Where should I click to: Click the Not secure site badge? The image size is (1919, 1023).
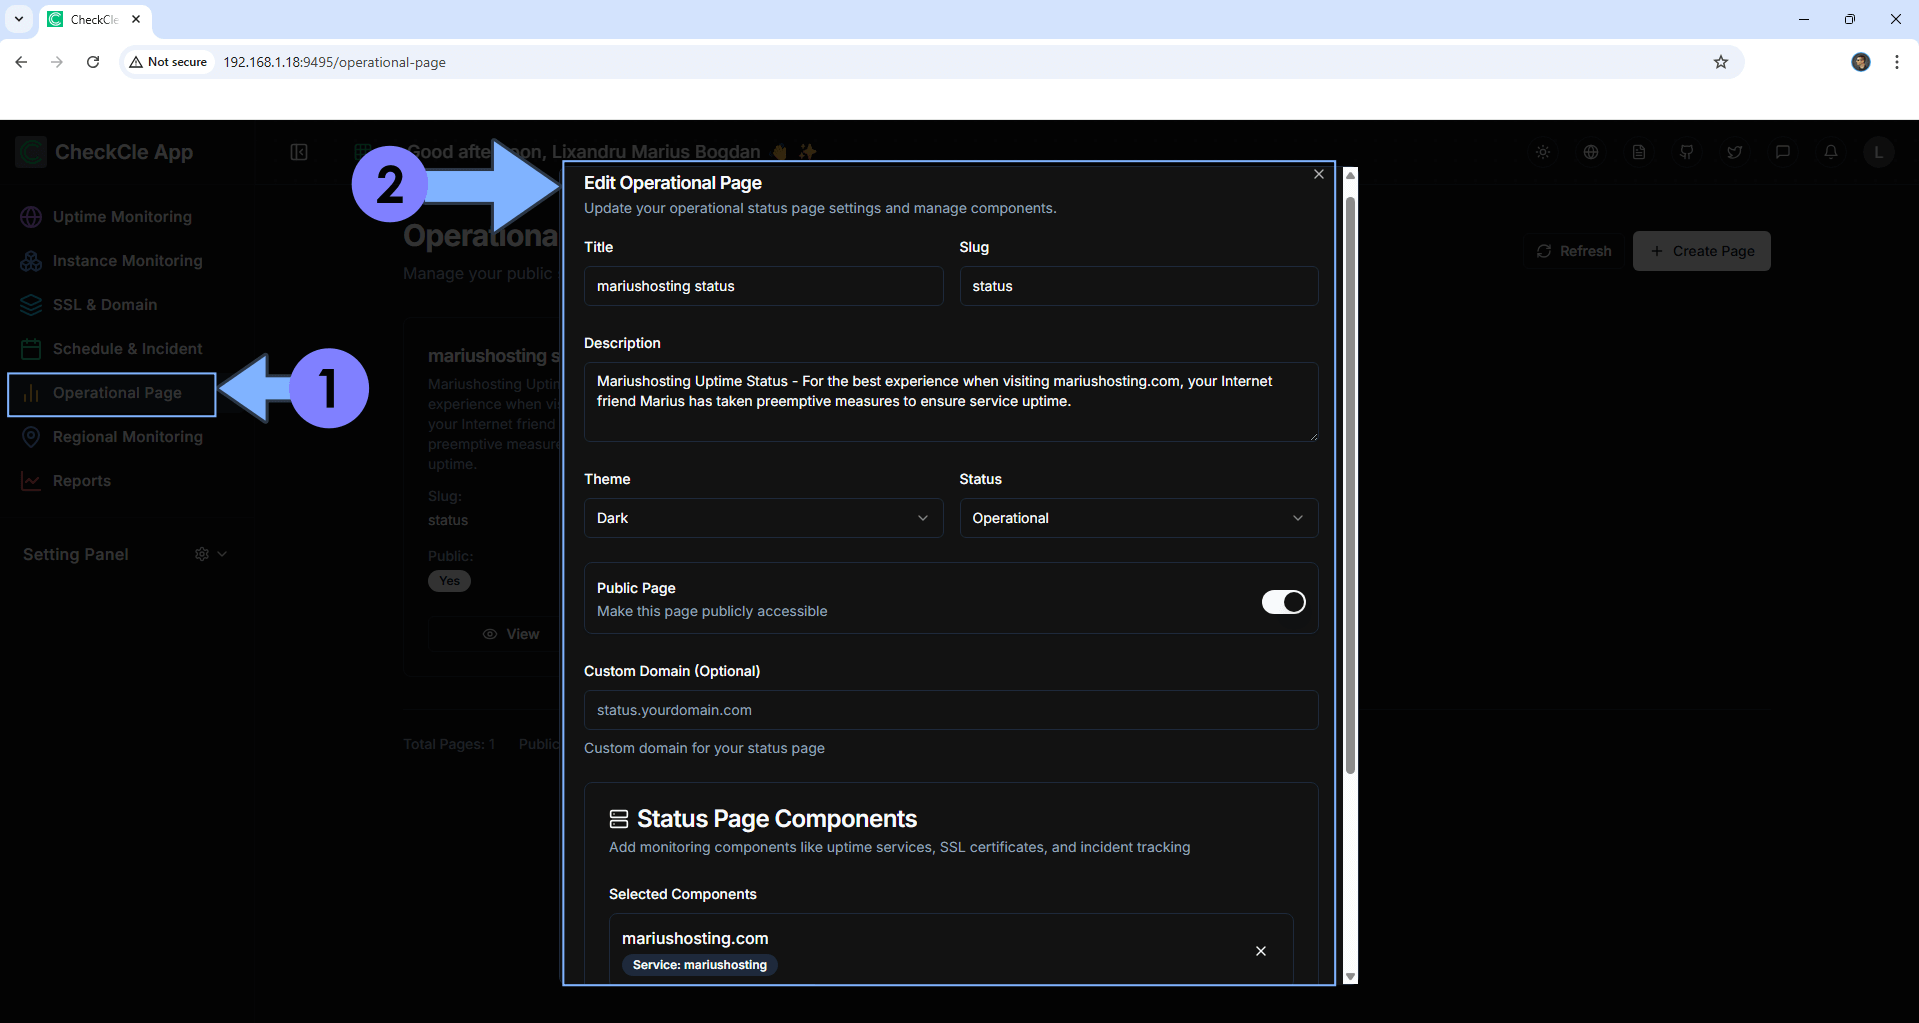coord(168,62)
